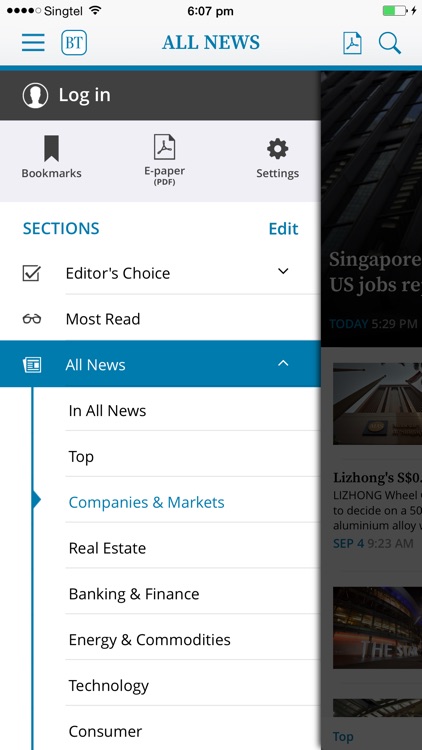Screen dimensions: 422x750
Task: Collapse All News chevron
Action: pyautogui.click(x=283, y=363)
